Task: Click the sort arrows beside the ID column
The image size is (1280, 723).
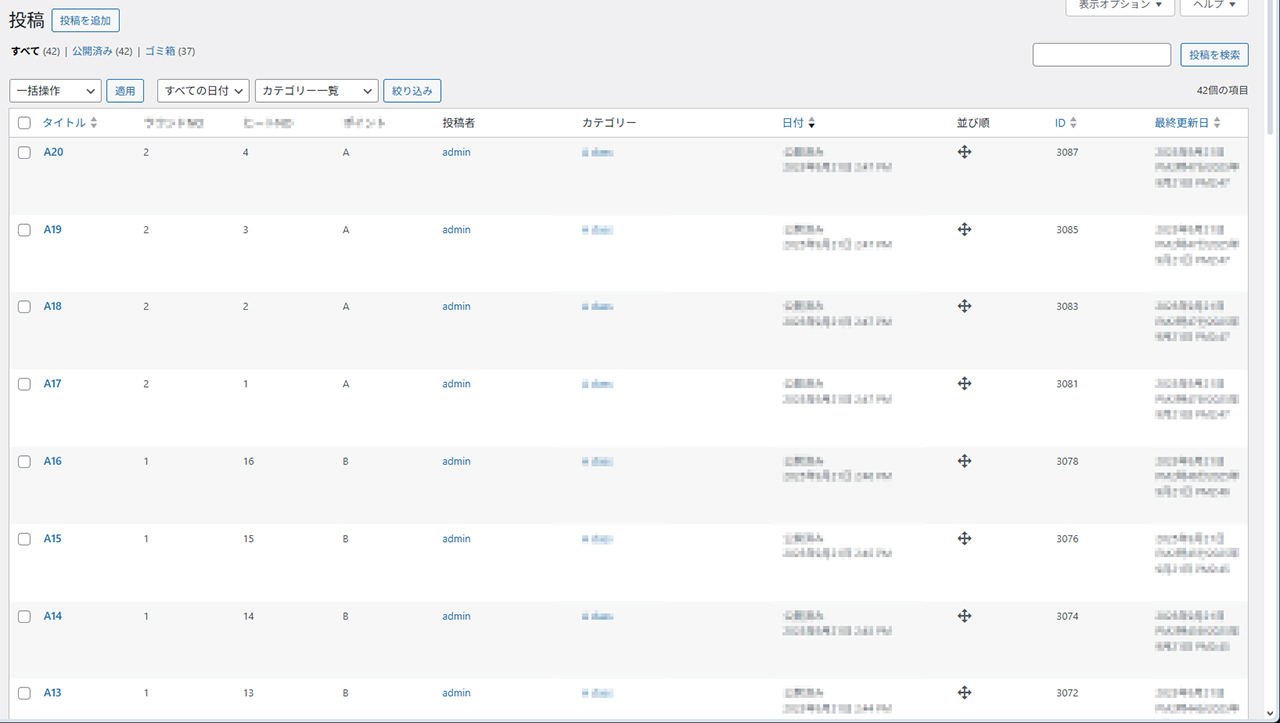Action: [1073, 123]
